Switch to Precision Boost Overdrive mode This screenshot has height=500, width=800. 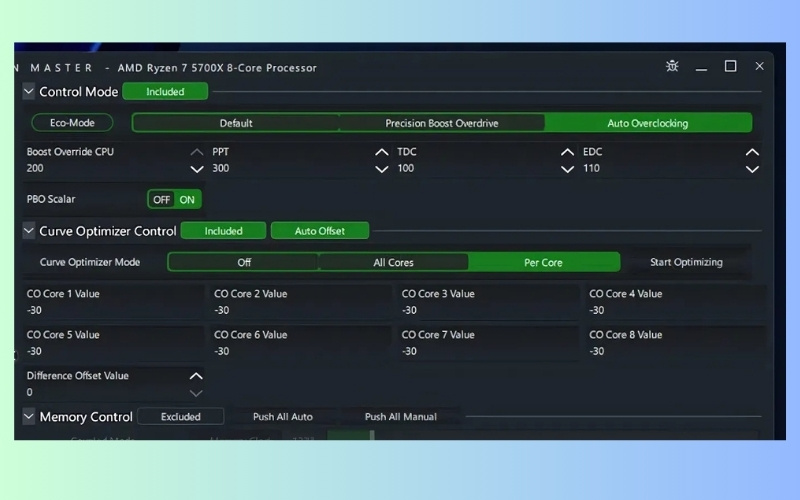(441, 123)
